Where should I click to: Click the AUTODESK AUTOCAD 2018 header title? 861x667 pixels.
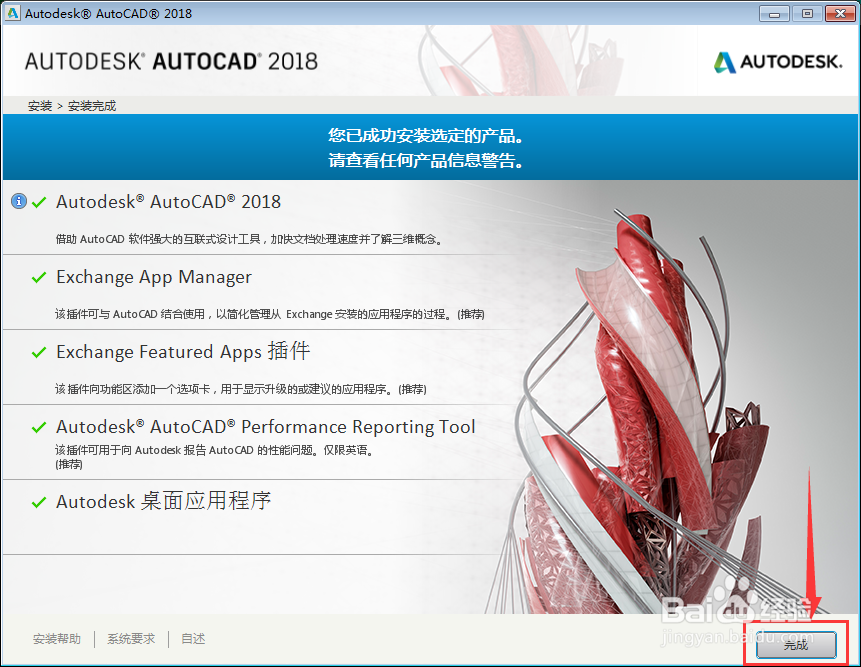coord(171,61)
